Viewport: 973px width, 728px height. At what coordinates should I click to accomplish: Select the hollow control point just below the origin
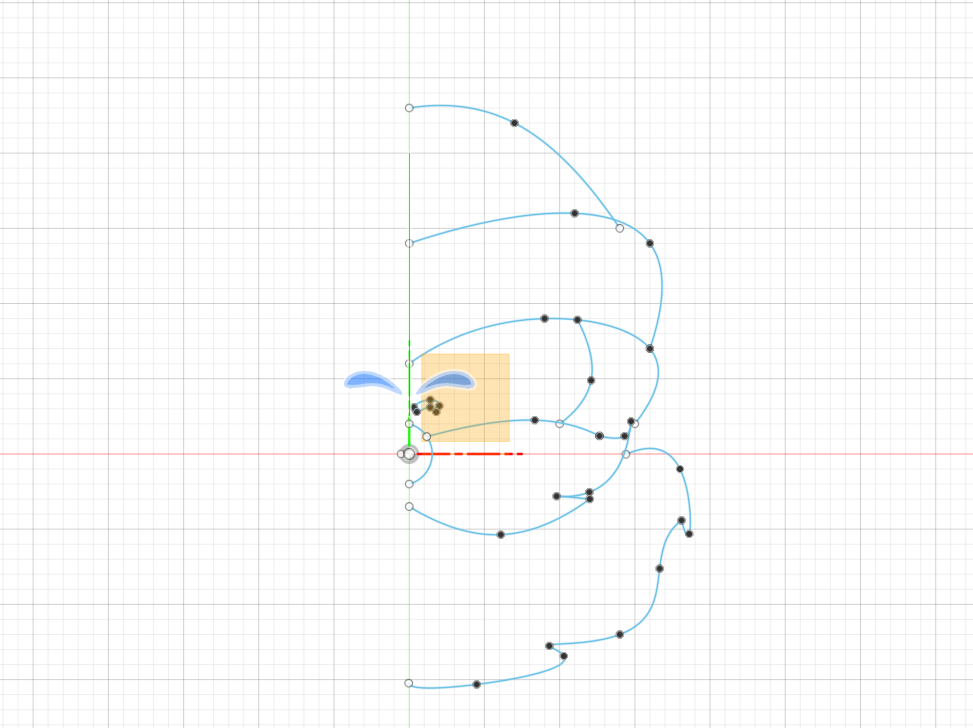point(407,483)
